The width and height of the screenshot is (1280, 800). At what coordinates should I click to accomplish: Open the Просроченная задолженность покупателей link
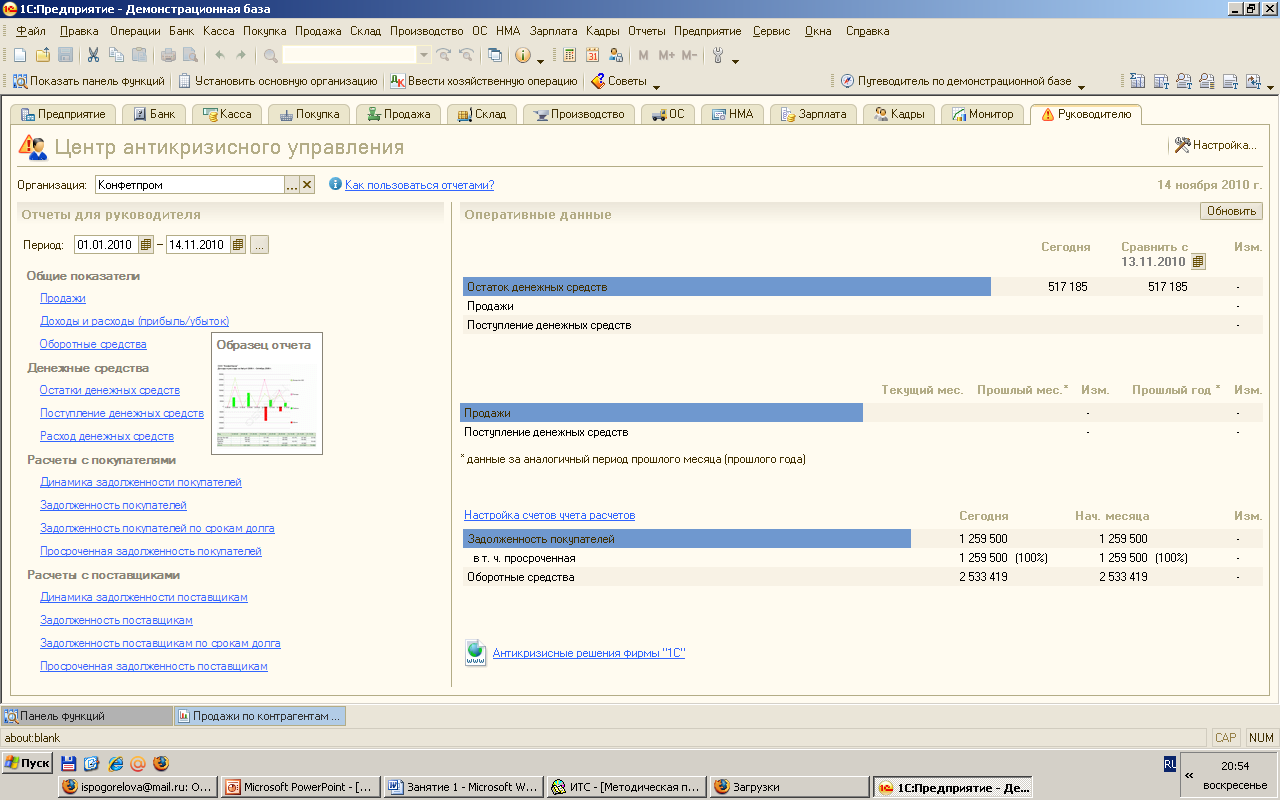coord(151,551)
